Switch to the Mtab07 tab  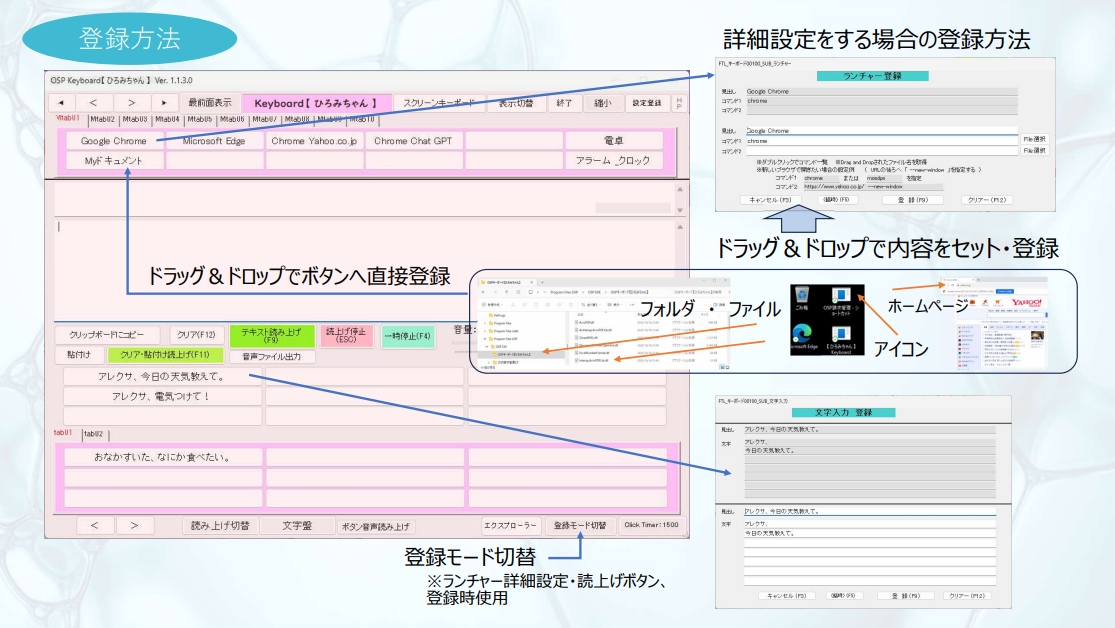pyautogui.click(x=264, y=119)
